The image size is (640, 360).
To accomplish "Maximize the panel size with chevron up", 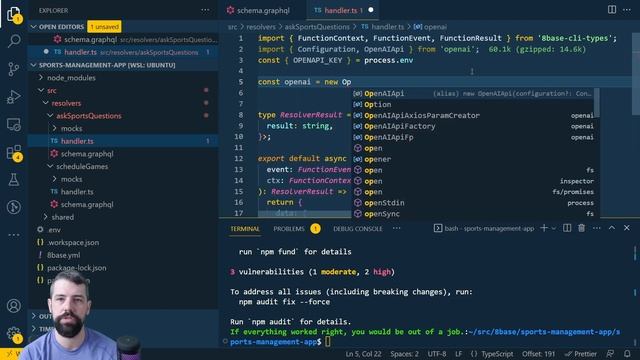I will tap(612, 228).
